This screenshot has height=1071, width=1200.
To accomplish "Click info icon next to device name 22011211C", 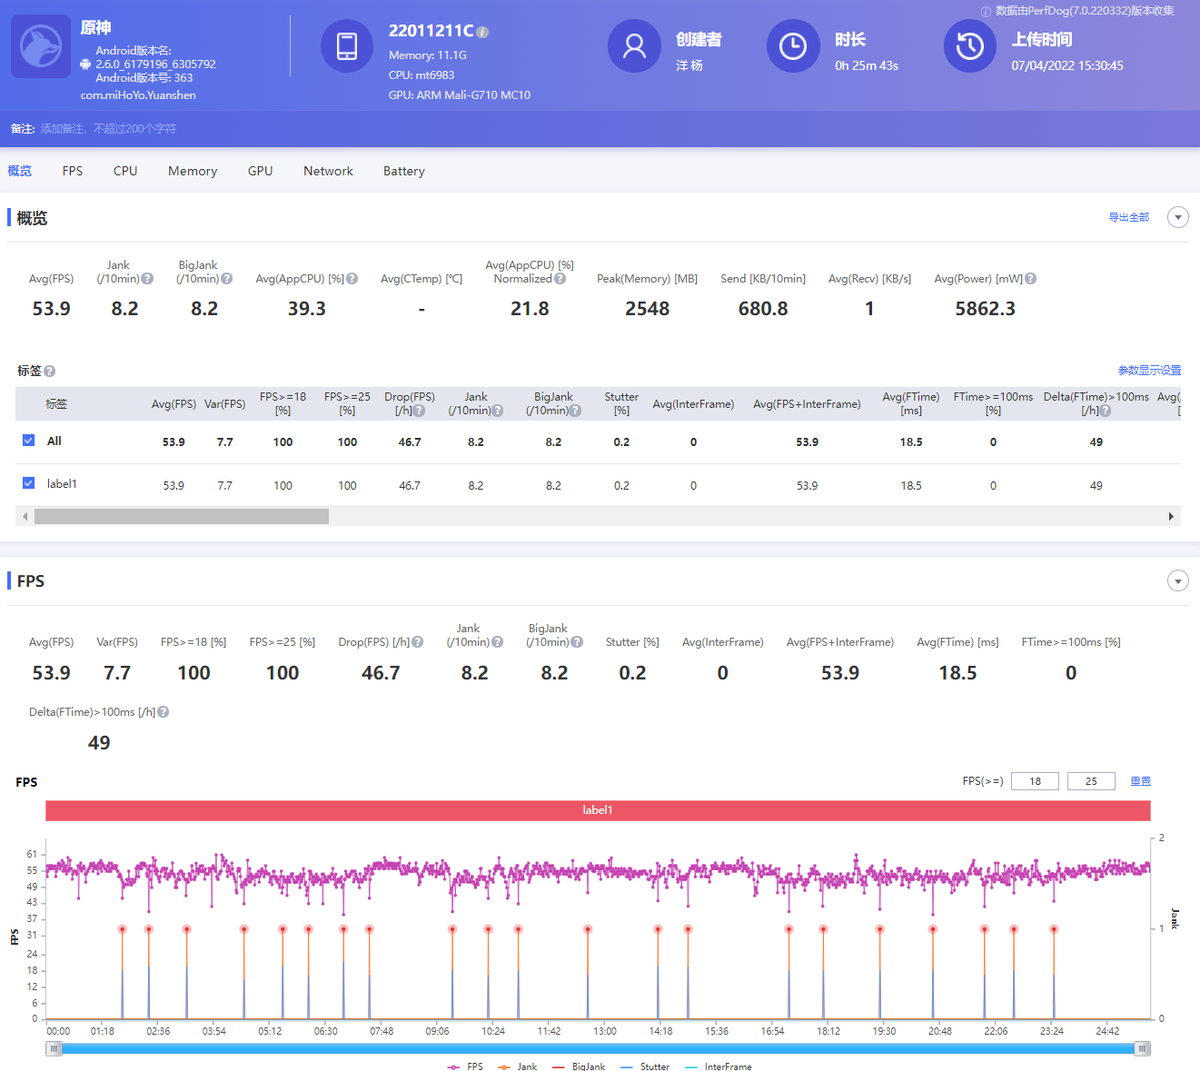I will coord(483,32).
